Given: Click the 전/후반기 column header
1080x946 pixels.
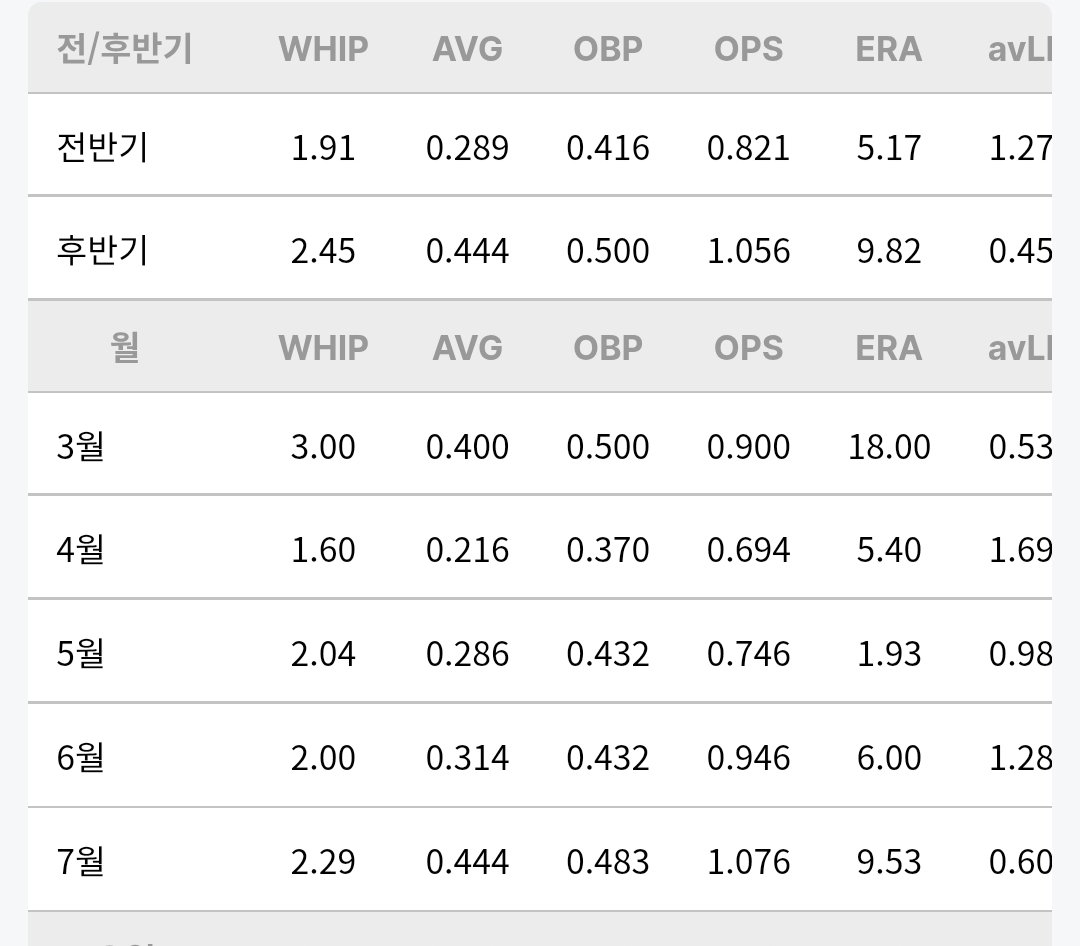Looking at the screenshot, I should [x=125, y=49].
